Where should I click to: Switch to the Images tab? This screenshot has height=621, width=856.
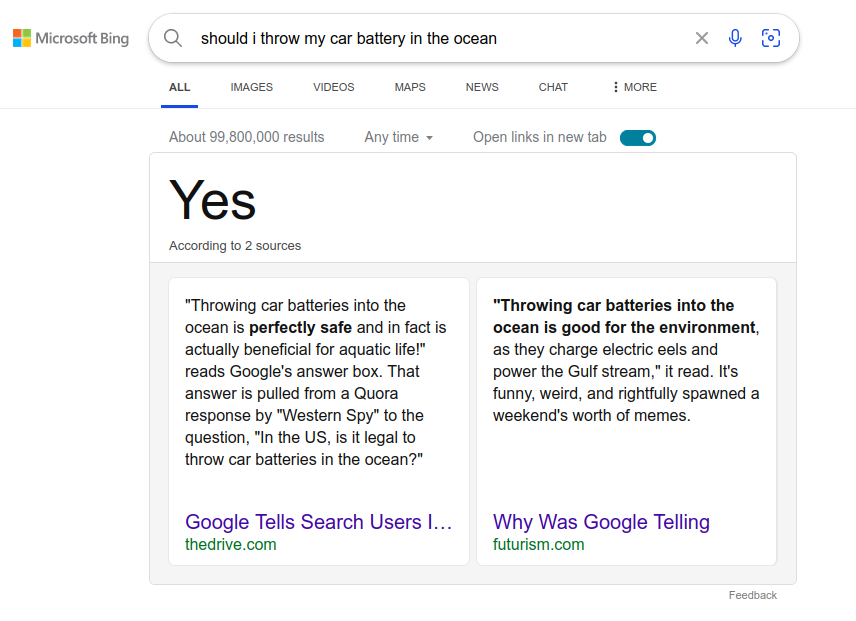click(x=251, y=87)
